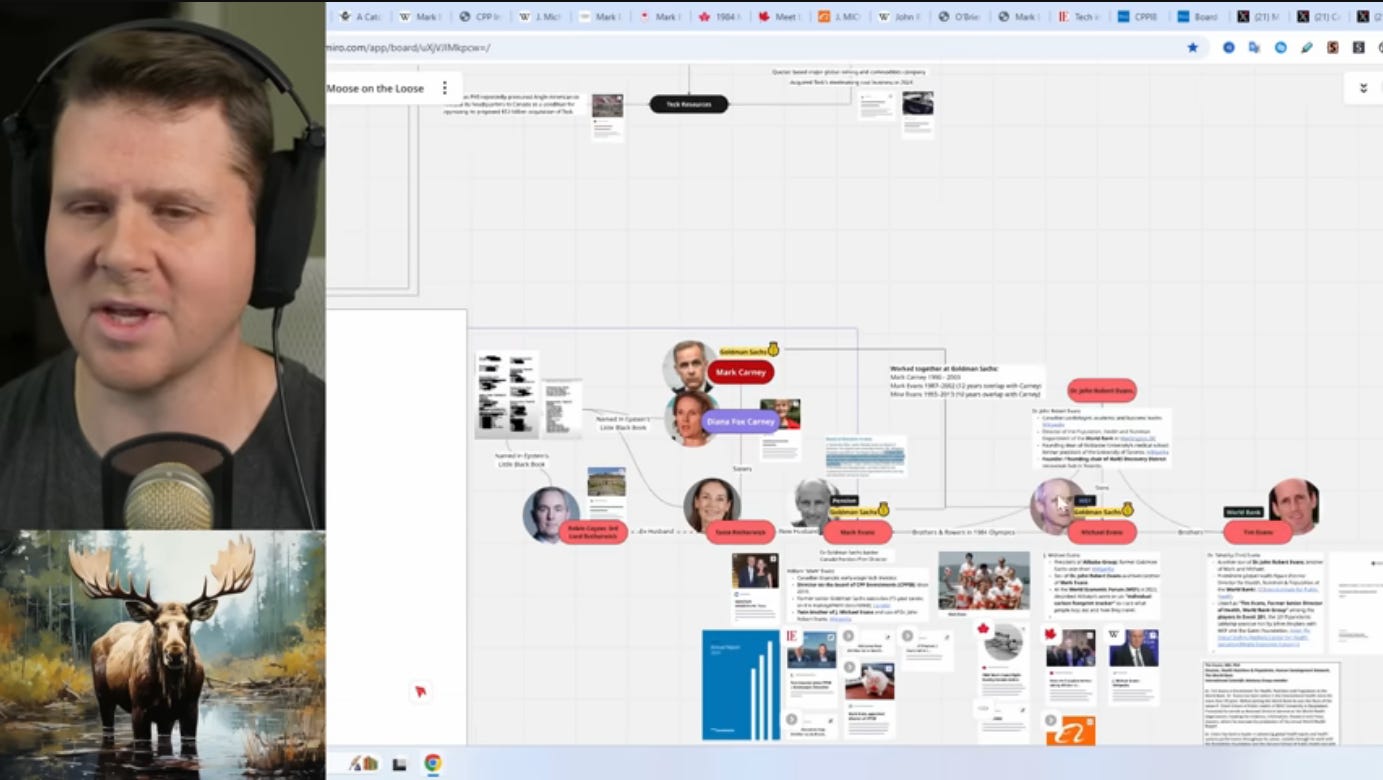This screenshot has height=780, width=1383.
Task: Open the 'Tech' IE browser tab
Action: 1079,17
